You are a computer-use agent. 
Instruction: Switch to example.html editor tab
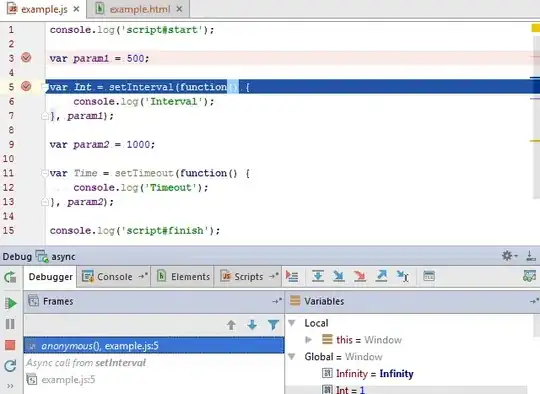(138, 9)
